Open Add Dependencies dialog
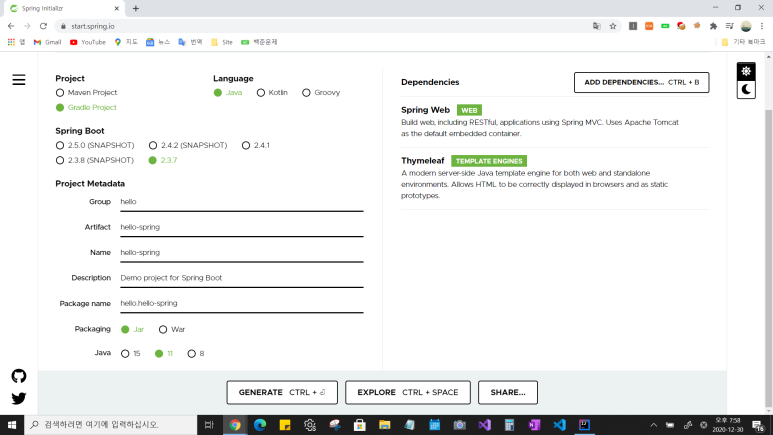The width and height of the screenshot is (773, 435). click(641, 82)
